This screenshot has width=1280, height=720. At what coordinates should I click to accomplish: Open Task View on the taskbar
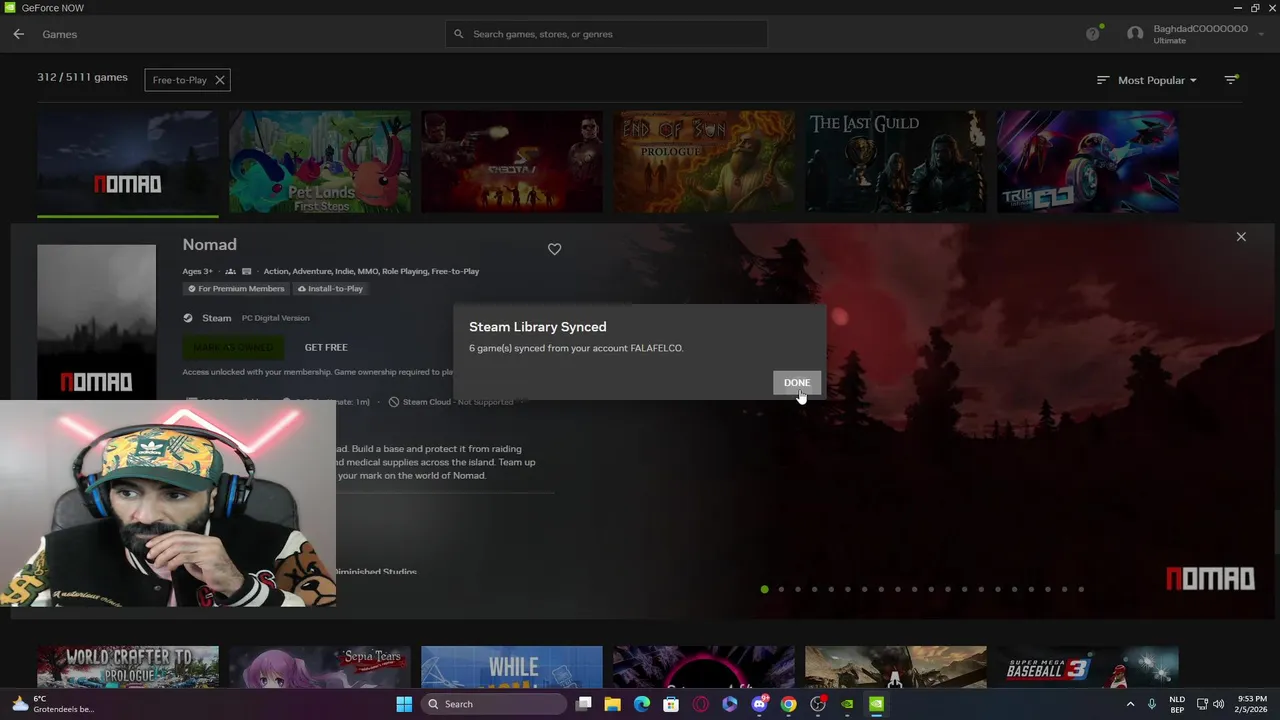click(584, 704)
